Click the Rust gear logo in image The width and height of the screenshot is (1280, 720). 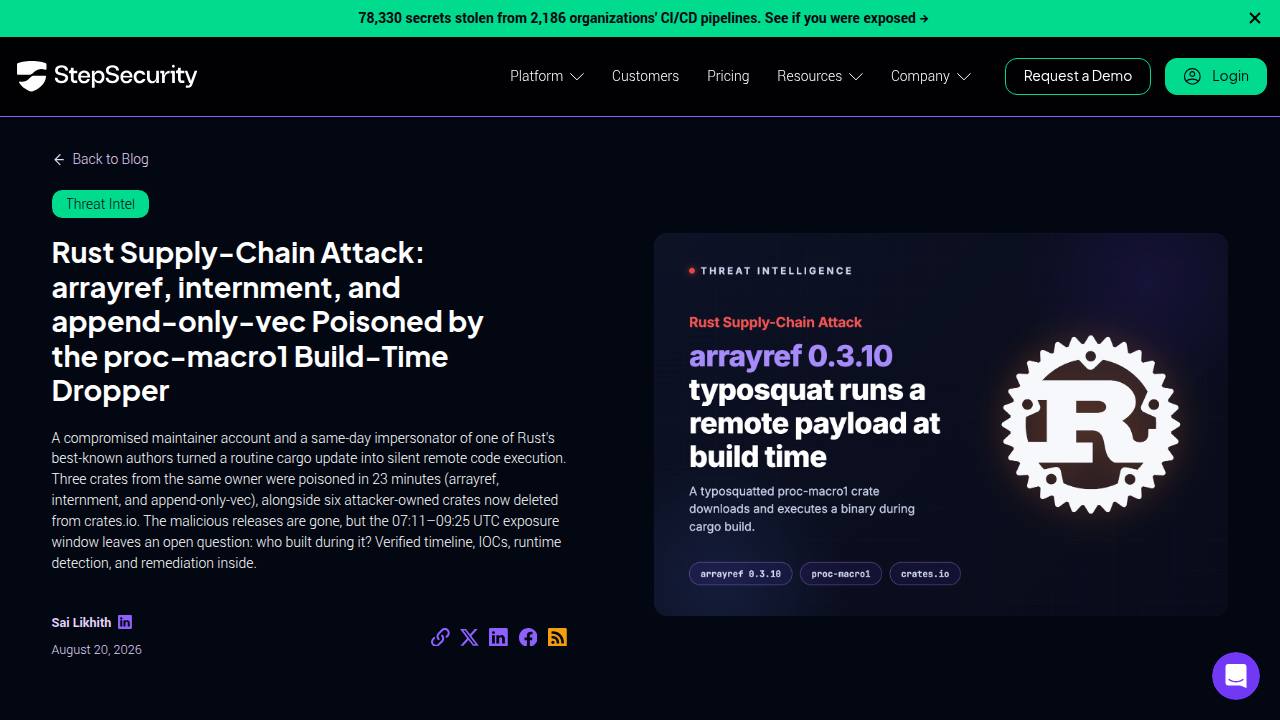click(x=1091, y=424)
